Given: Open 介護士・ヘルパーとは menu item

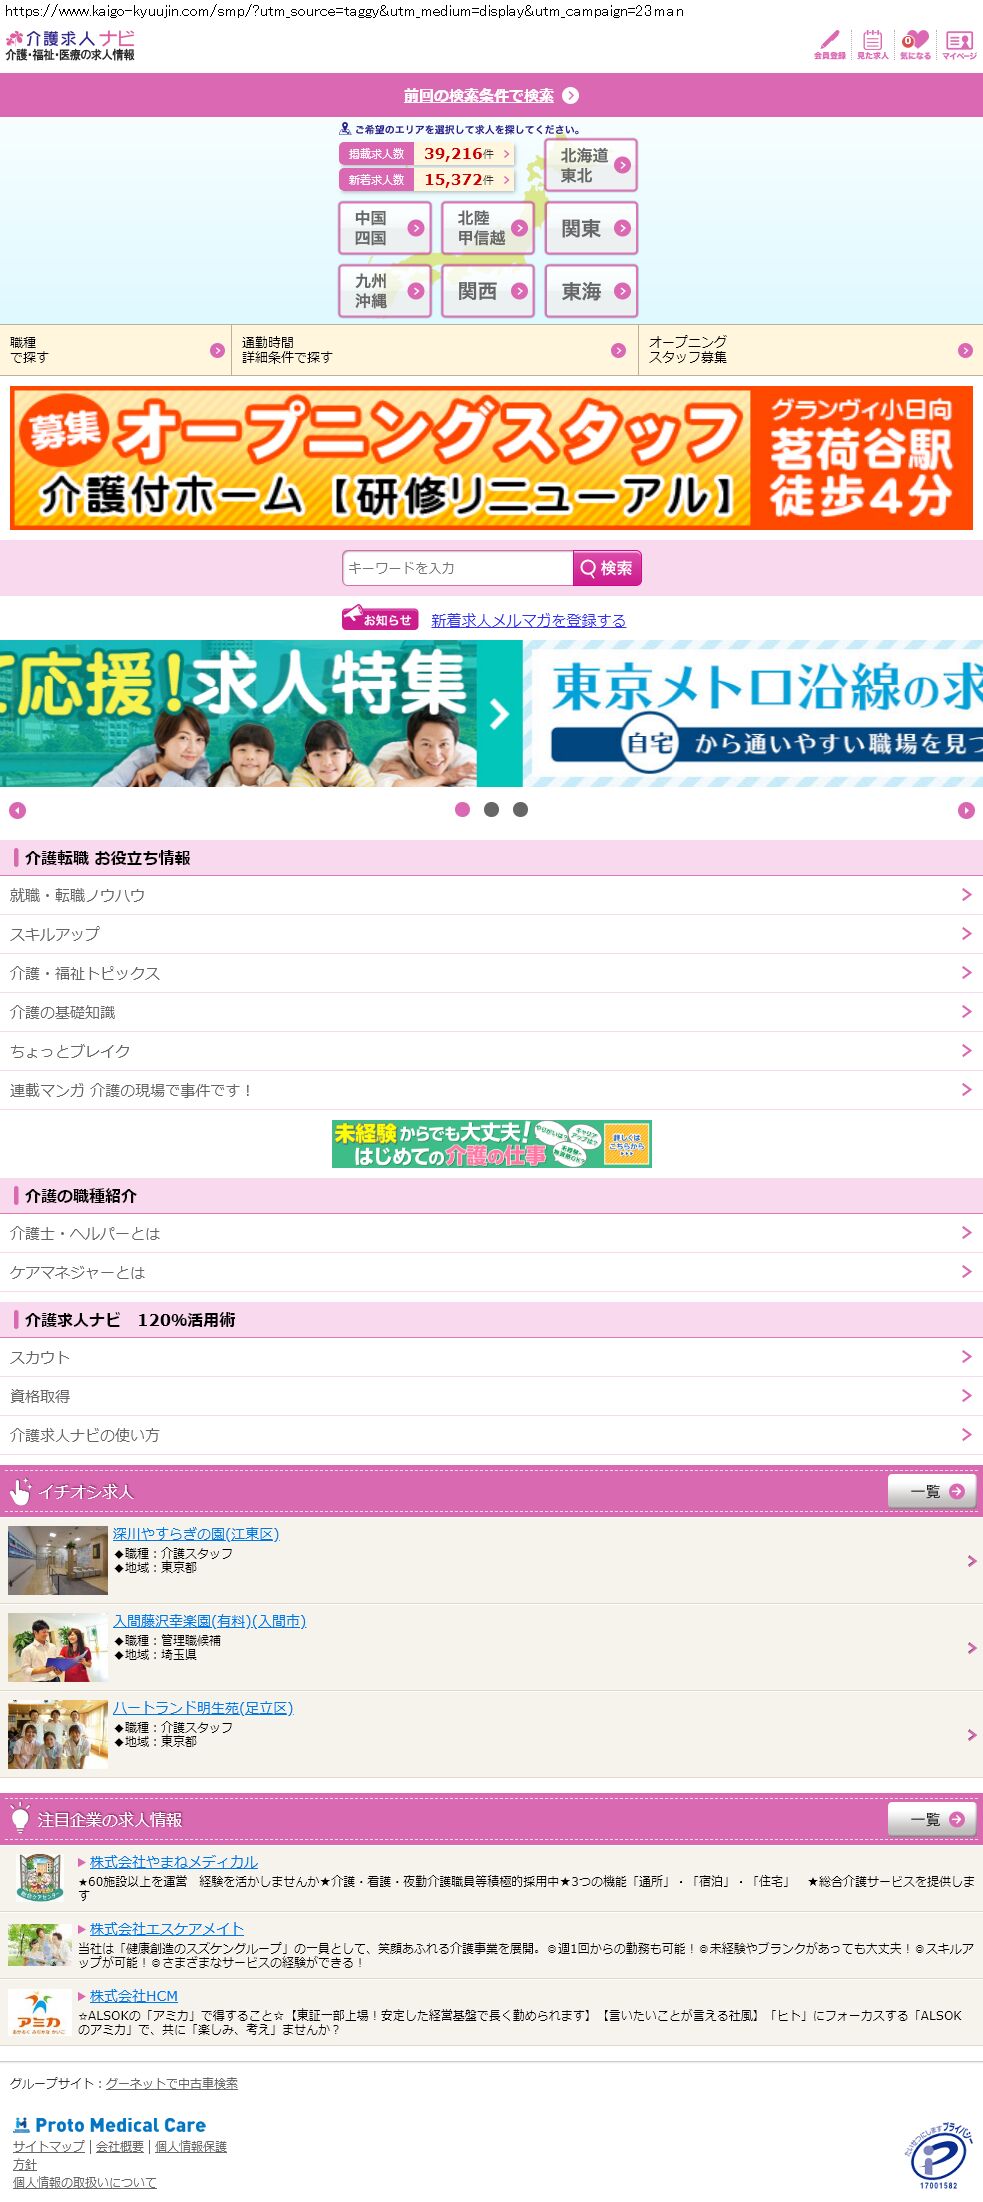Looking at the screenshot, I should click(491, 1233).
